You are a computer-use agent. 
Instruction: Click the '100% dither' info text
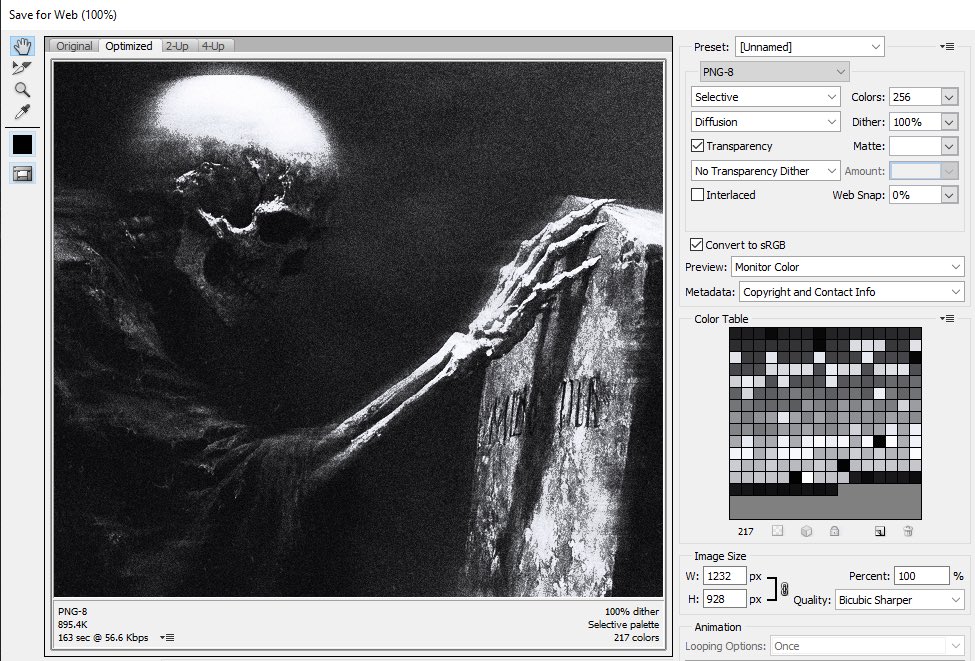(632, 611)
